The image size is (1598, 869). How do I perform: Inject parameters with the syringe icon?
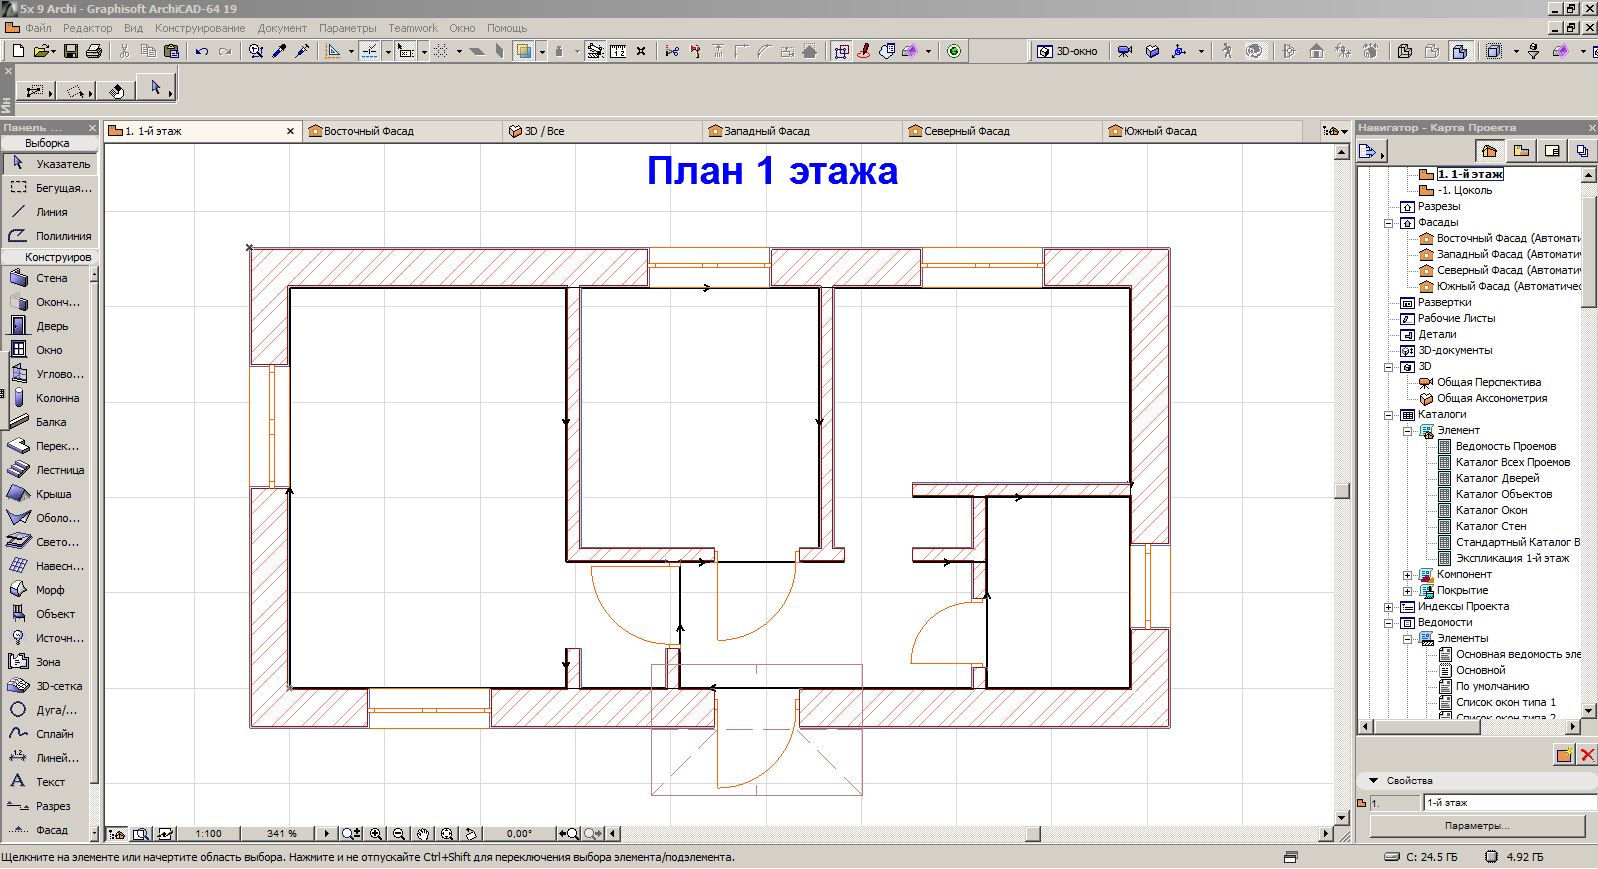(x=303, y=51)
